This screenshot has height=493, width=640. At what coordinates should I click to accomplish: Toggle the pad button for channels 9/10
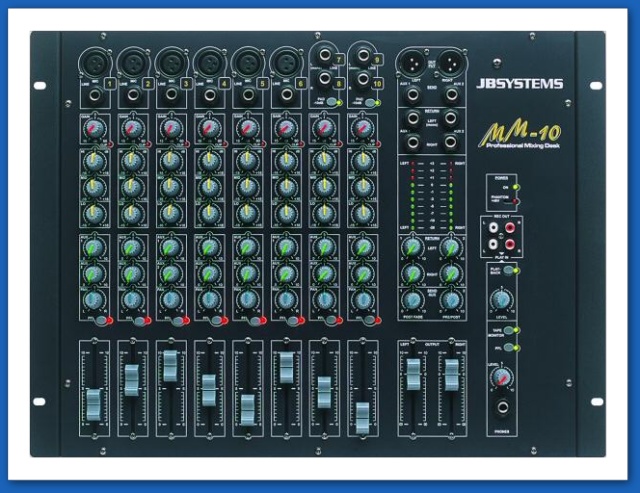[x=370, y=102]
